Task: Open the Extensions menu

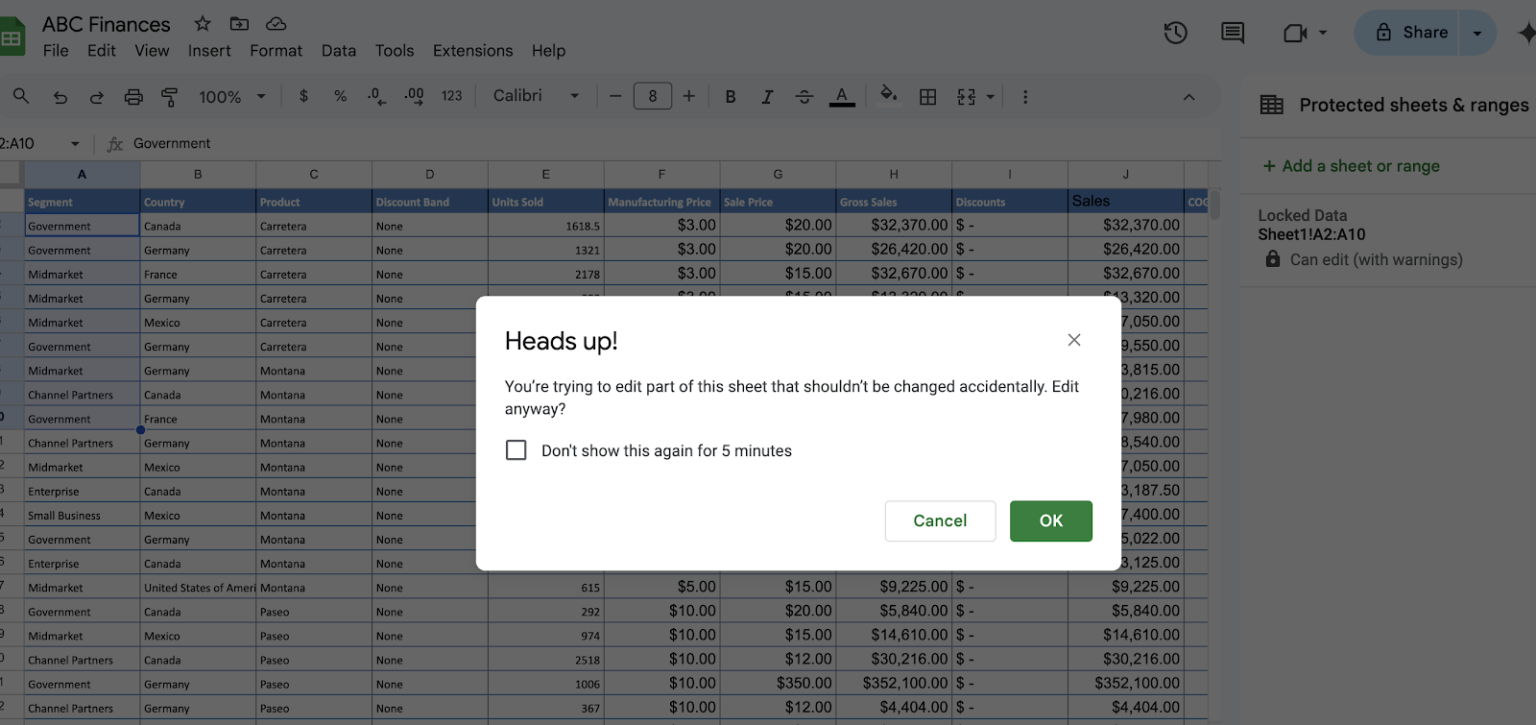Action: (x=472, y=50)
